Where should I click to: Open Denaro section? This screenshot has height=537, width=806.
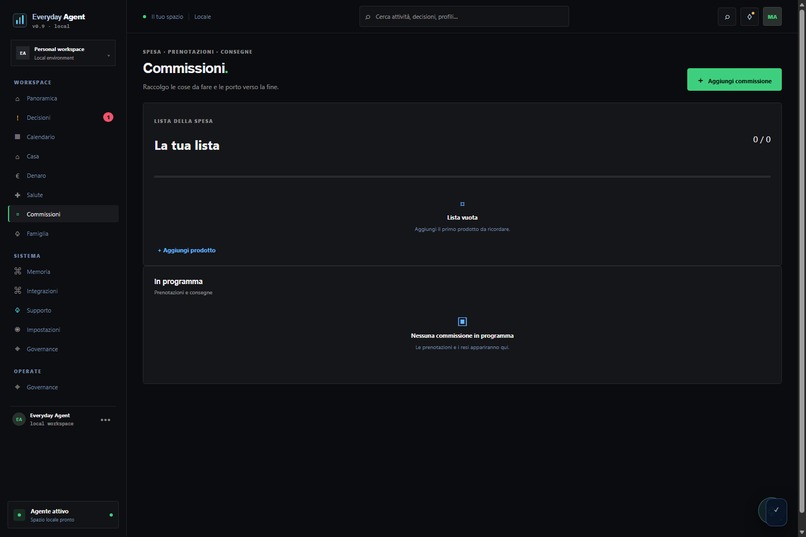63,176
